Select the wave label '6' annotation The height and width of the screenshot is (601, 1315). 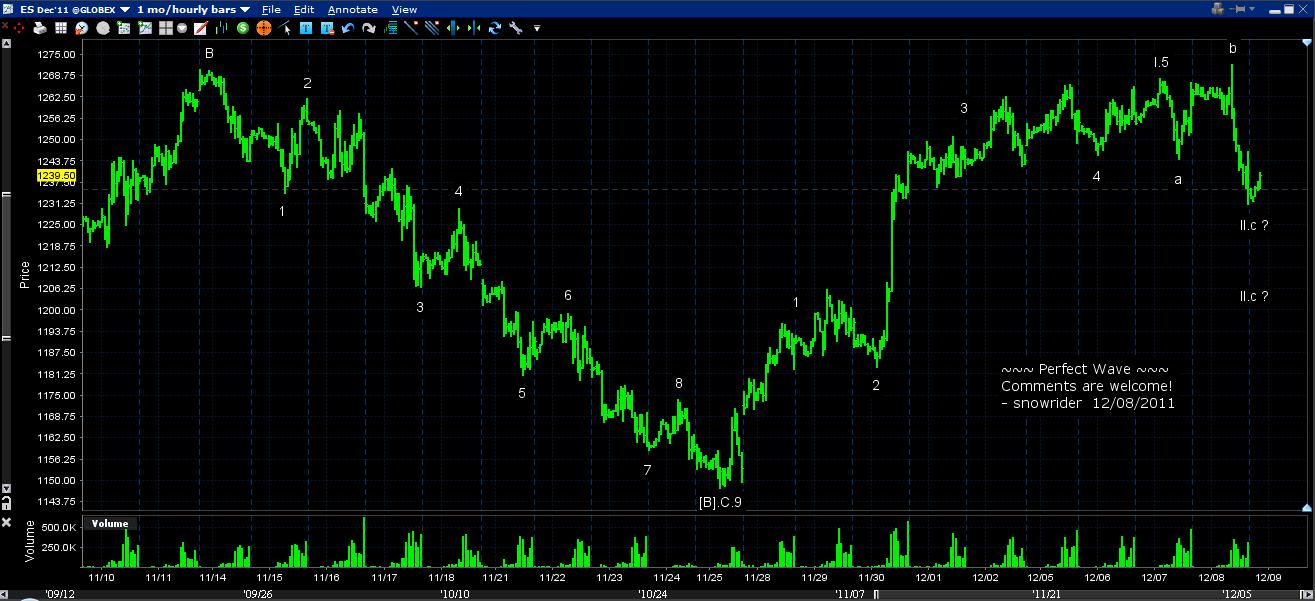tap(568, 295)
